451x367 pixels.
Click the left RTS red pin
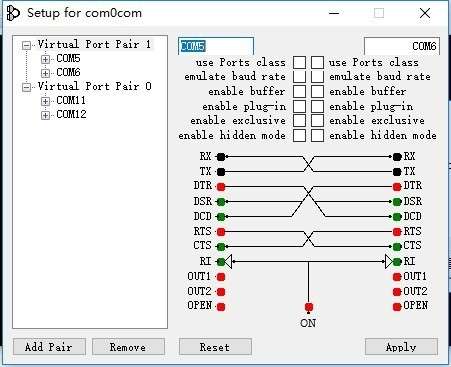pyautogui.click(x=221, y=231)
